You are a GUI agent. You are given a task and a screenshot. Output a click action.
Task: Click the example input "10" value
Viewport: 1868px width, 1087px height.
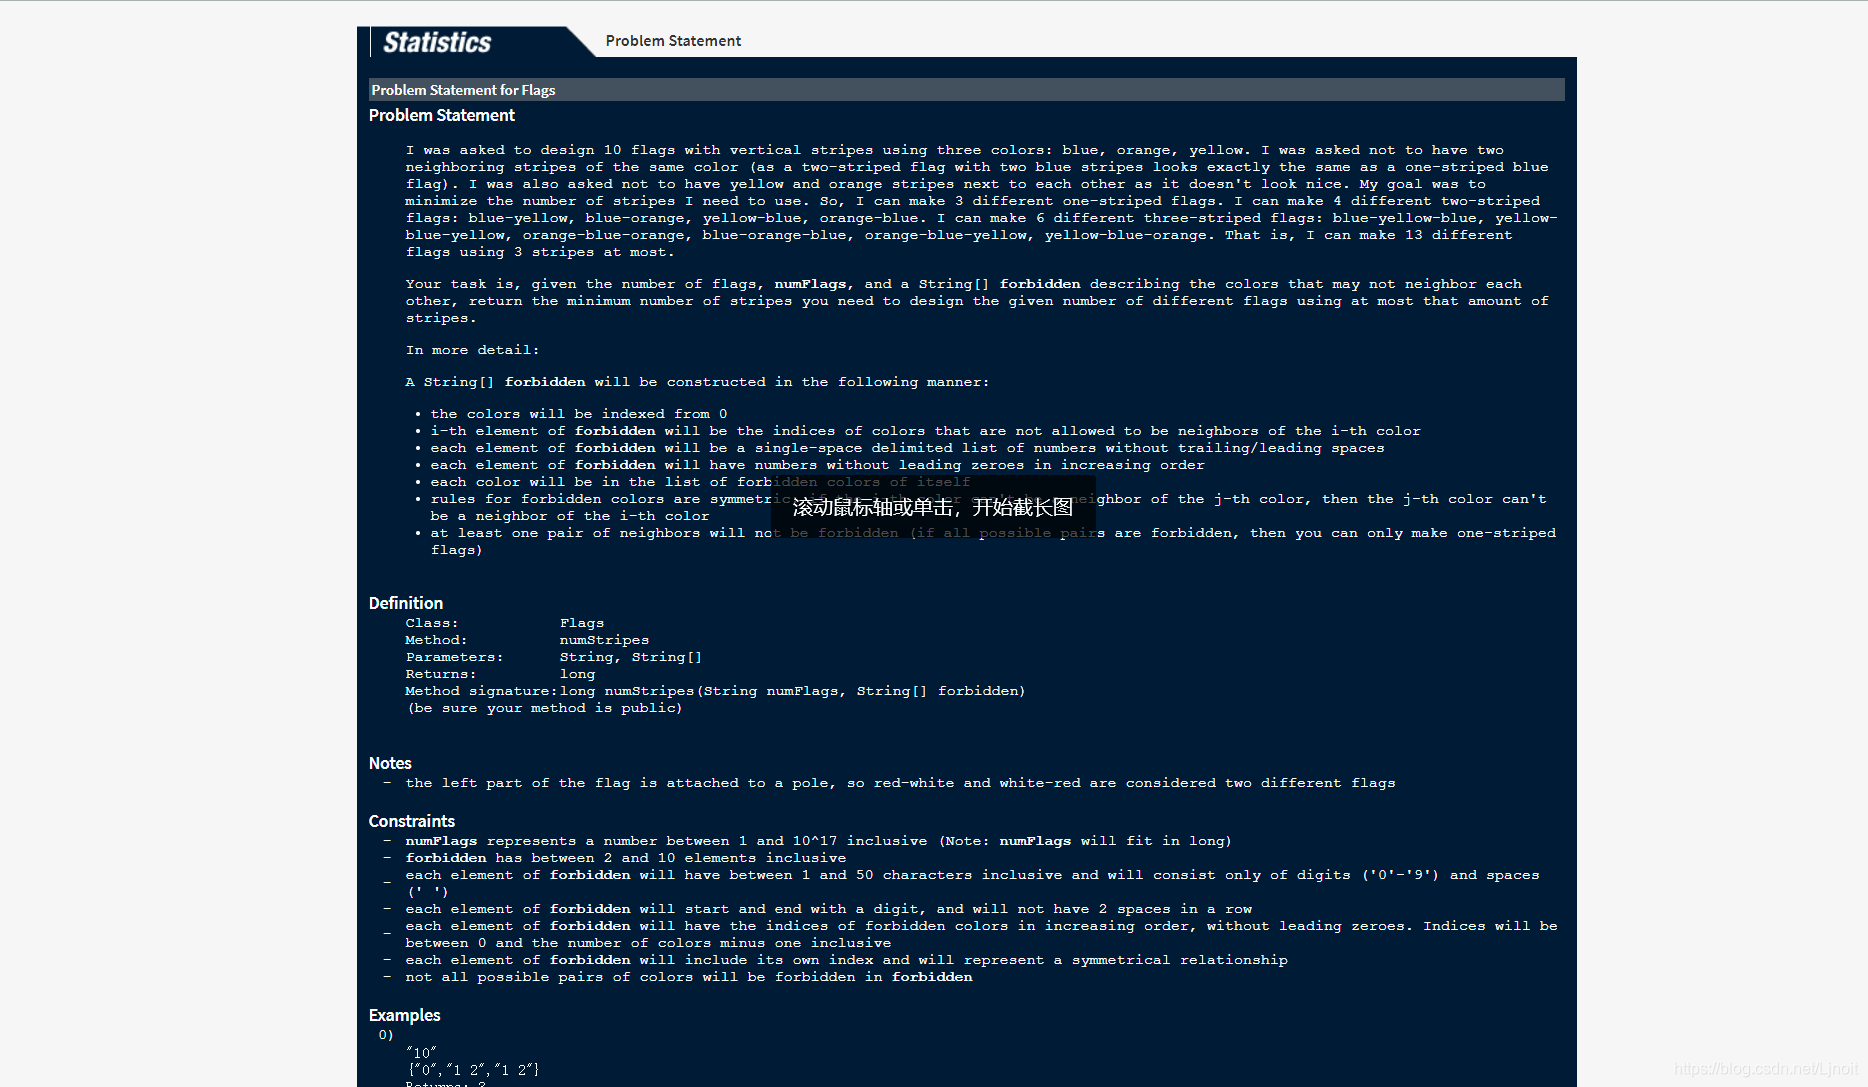421,1052
